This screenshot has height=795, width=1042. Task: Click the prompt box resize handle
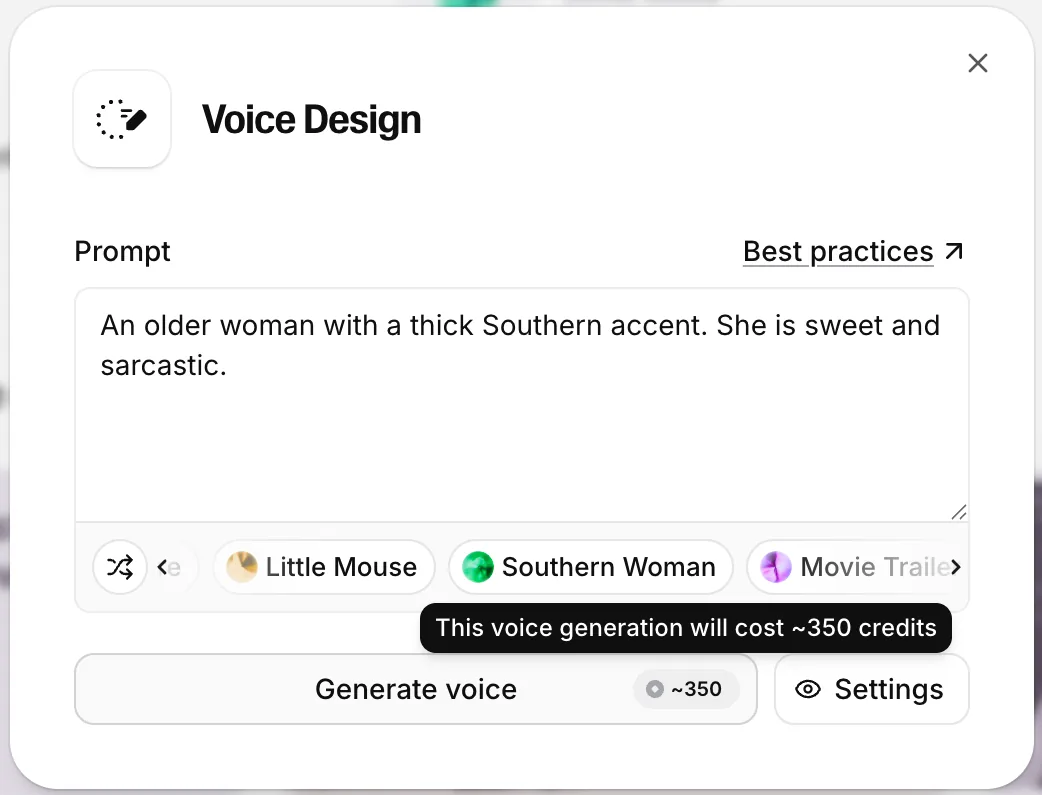point(958,512)
